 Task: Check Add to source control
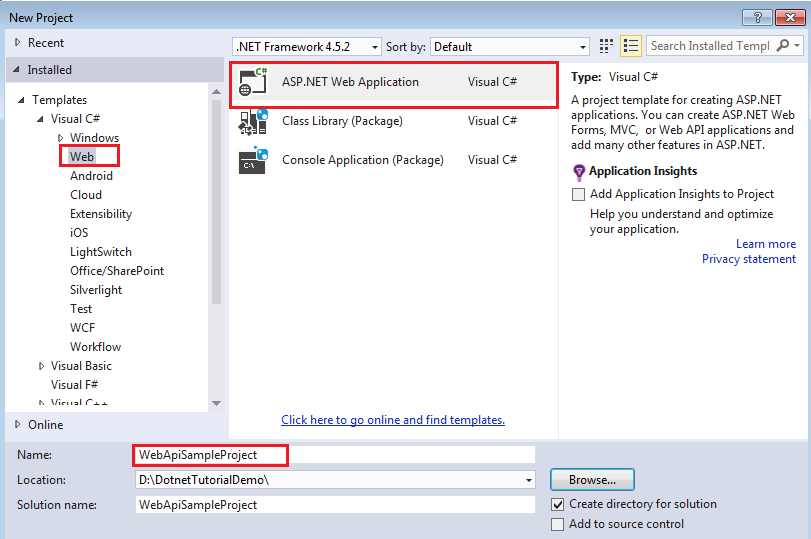[x=558, y=525]
